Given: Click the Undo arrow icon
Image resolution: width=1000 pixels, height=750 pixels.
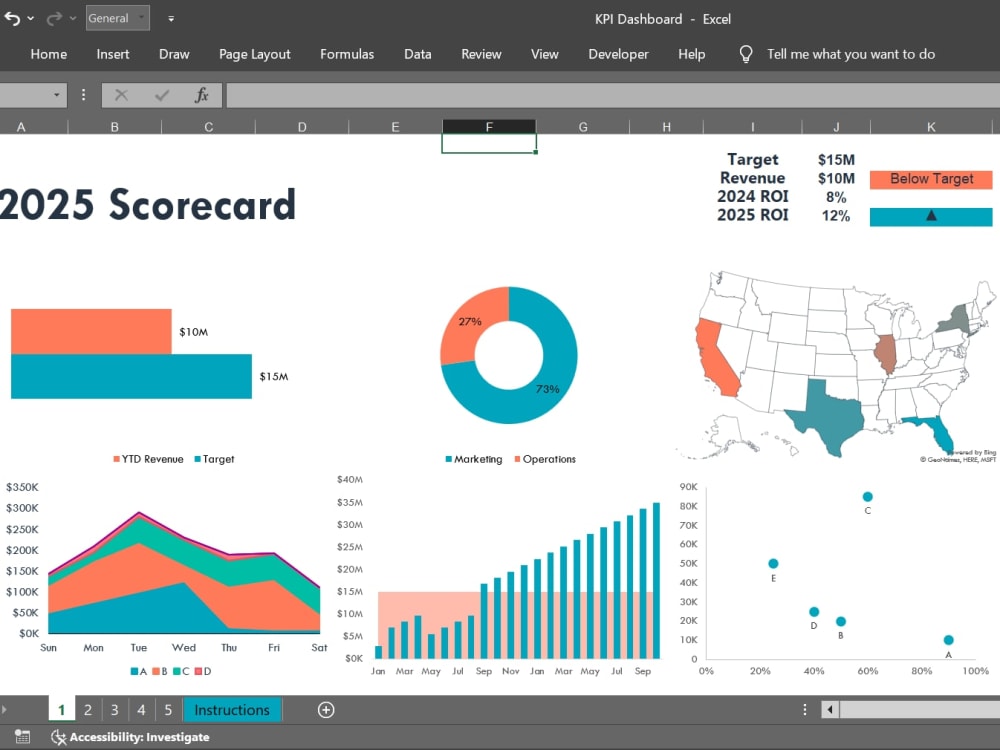Looking at the screenshot, I should click(12, 18).
